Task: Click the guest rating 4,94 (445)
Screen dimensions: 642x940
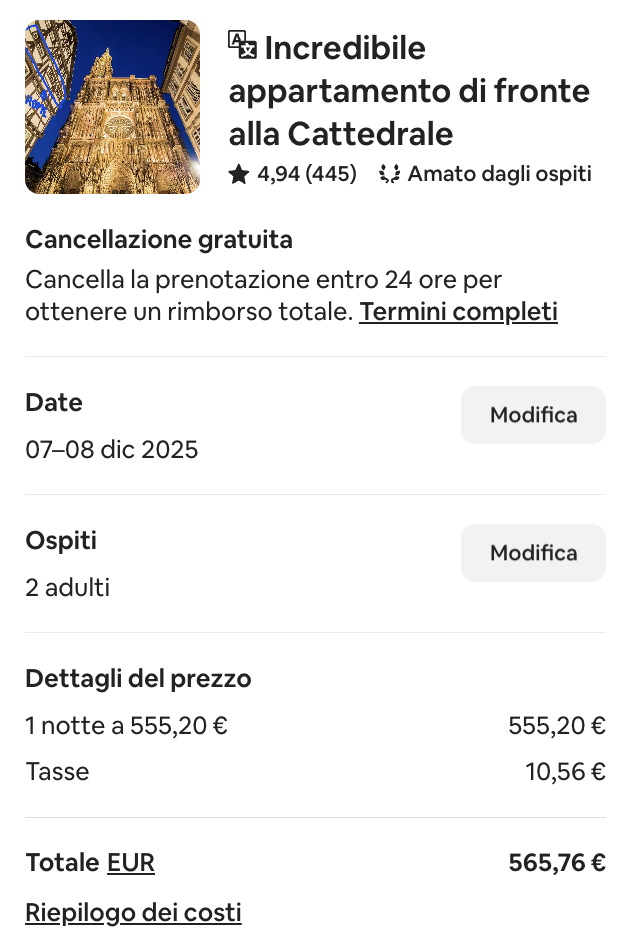Action: click(306, 173)
